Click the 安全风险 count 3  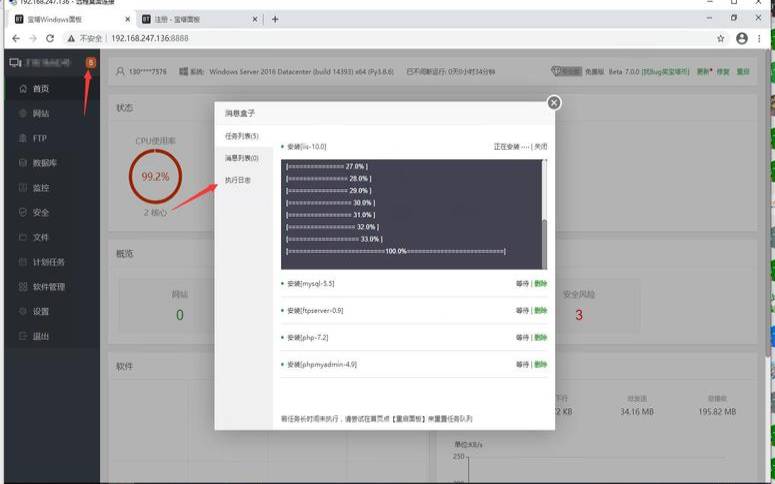579,315
